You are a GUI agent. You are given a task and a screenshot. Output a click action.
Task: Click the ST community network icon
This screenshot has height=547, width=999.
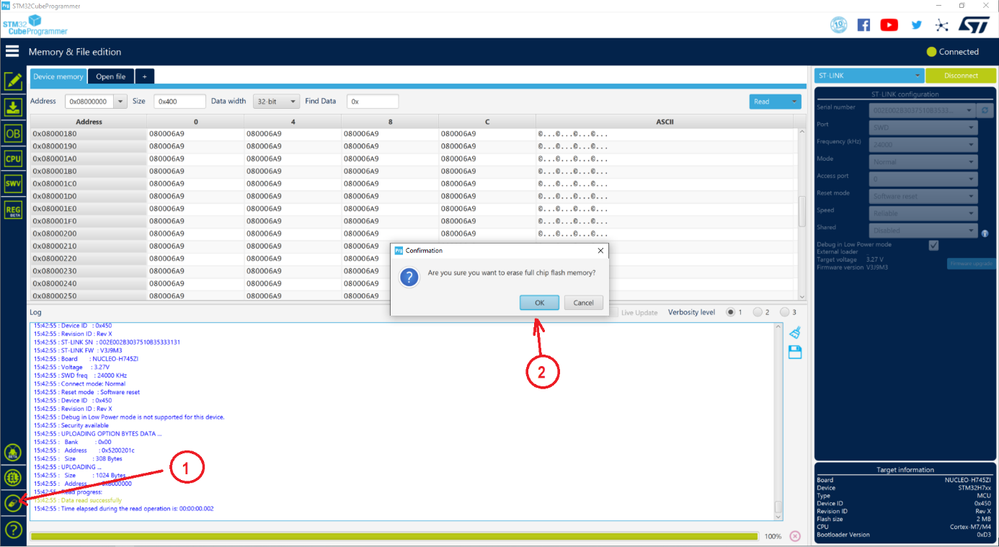tap(941, 25)
